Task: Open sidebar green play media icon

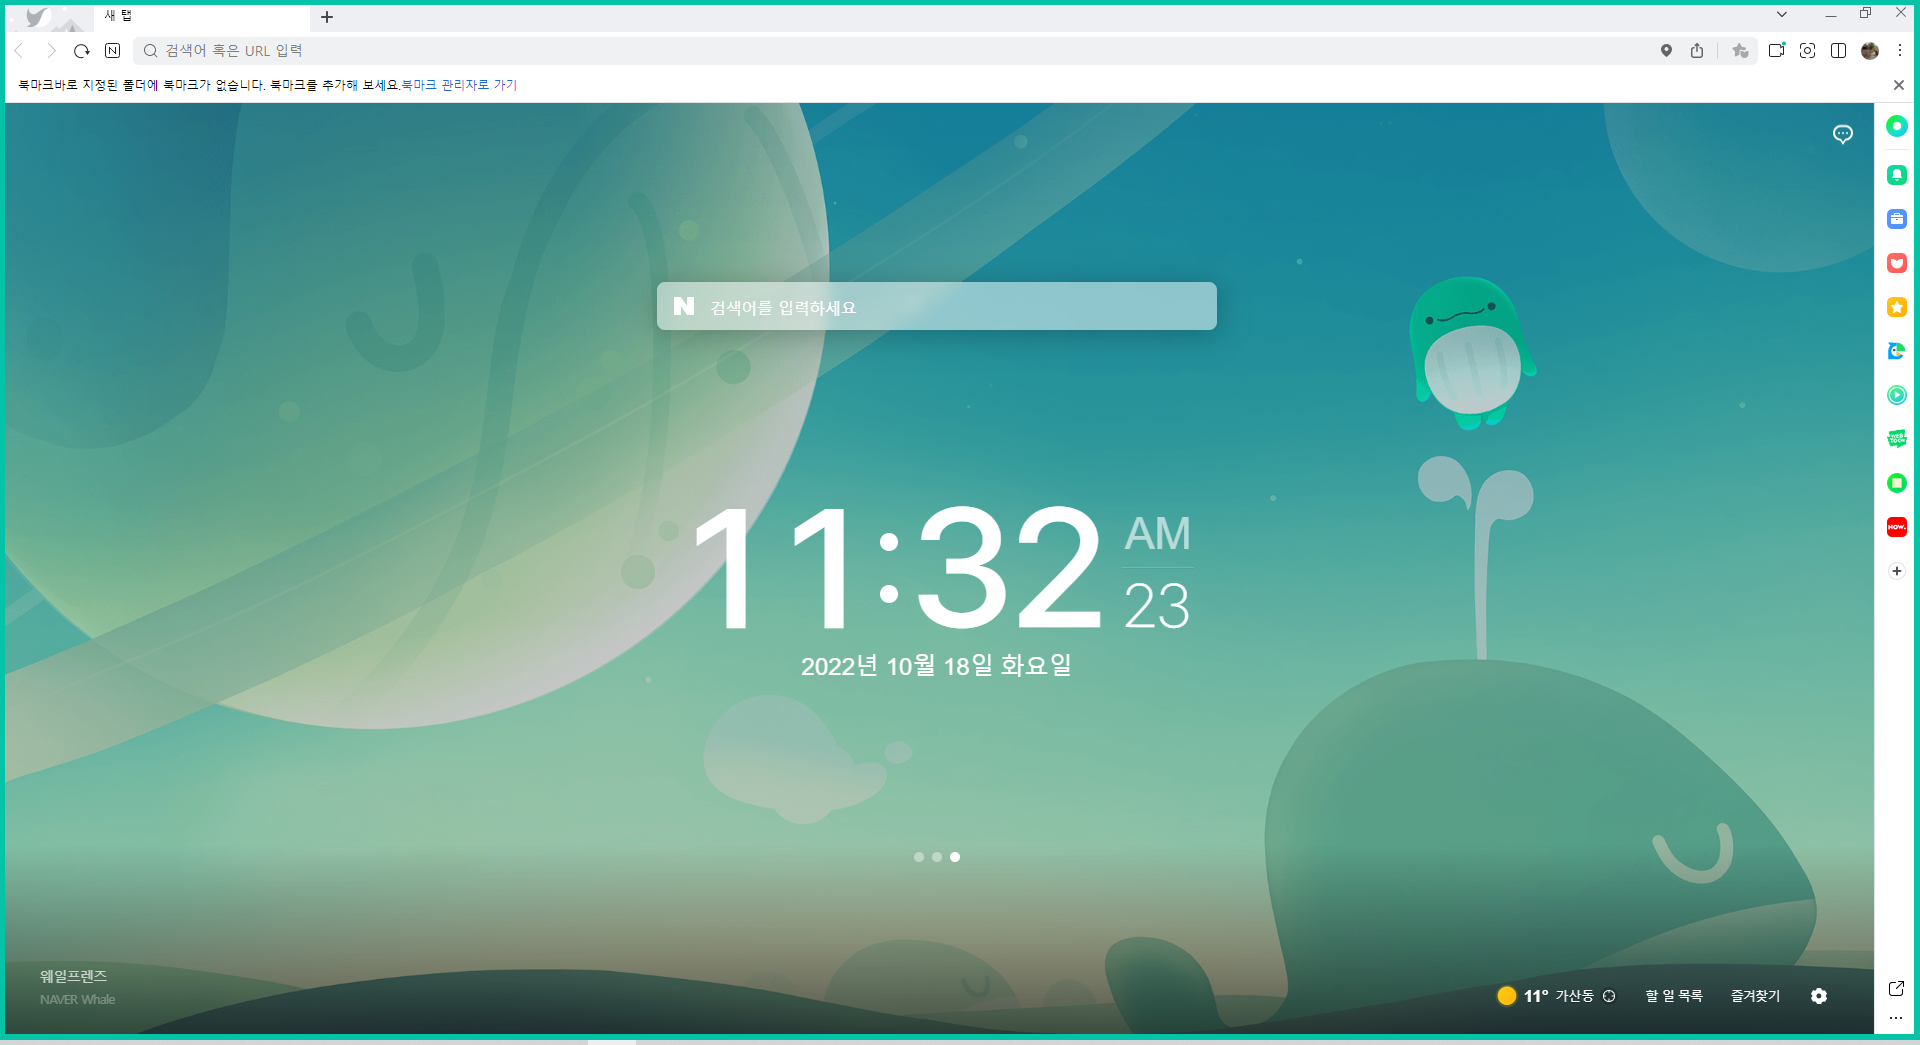Action: tap(1897, 395)
